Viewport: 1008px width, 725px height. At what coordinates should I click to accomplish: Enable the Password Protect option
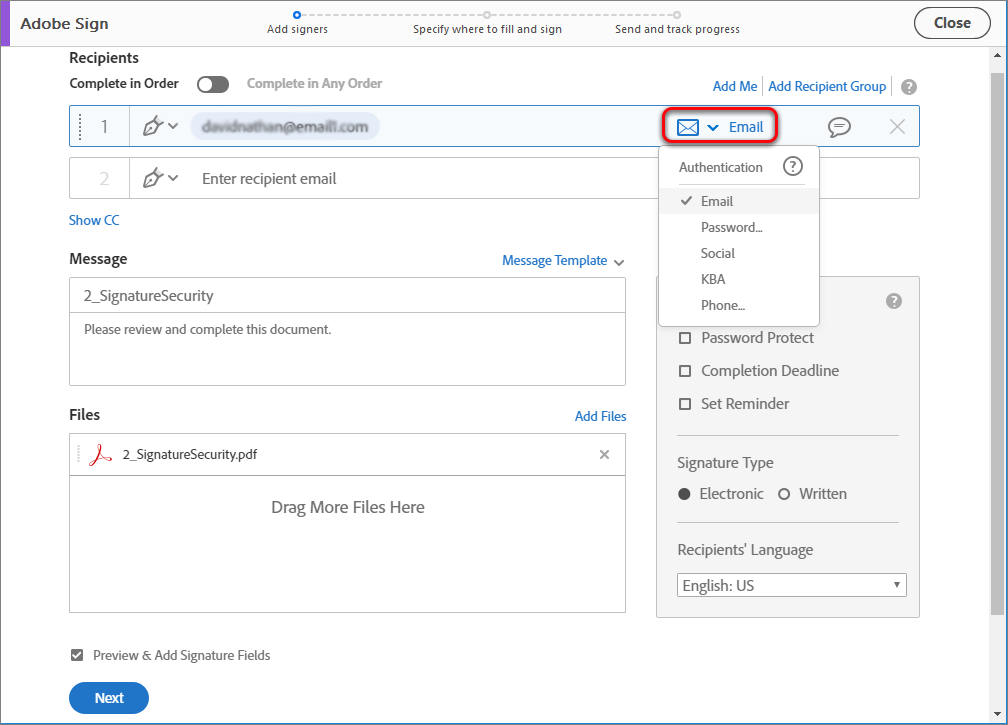pyautogui.click(x=685, y=338)
